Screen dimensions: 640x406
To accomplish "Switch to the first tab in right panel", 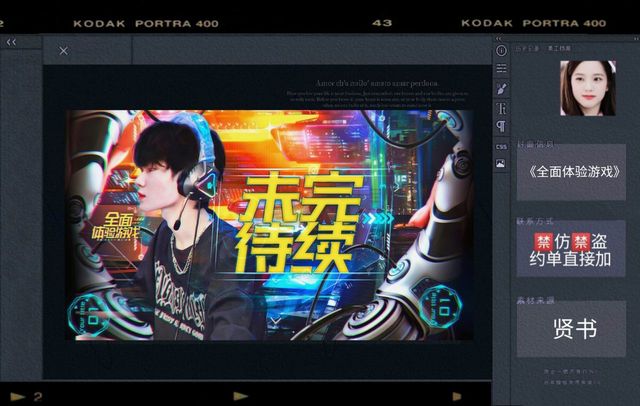I will (x=527, y=48).
